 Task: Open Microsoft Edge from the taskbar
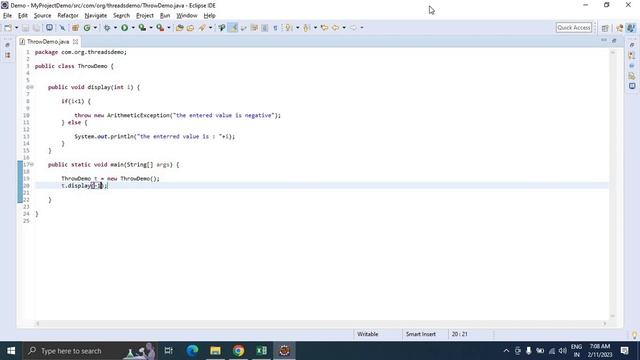point(192,351)
